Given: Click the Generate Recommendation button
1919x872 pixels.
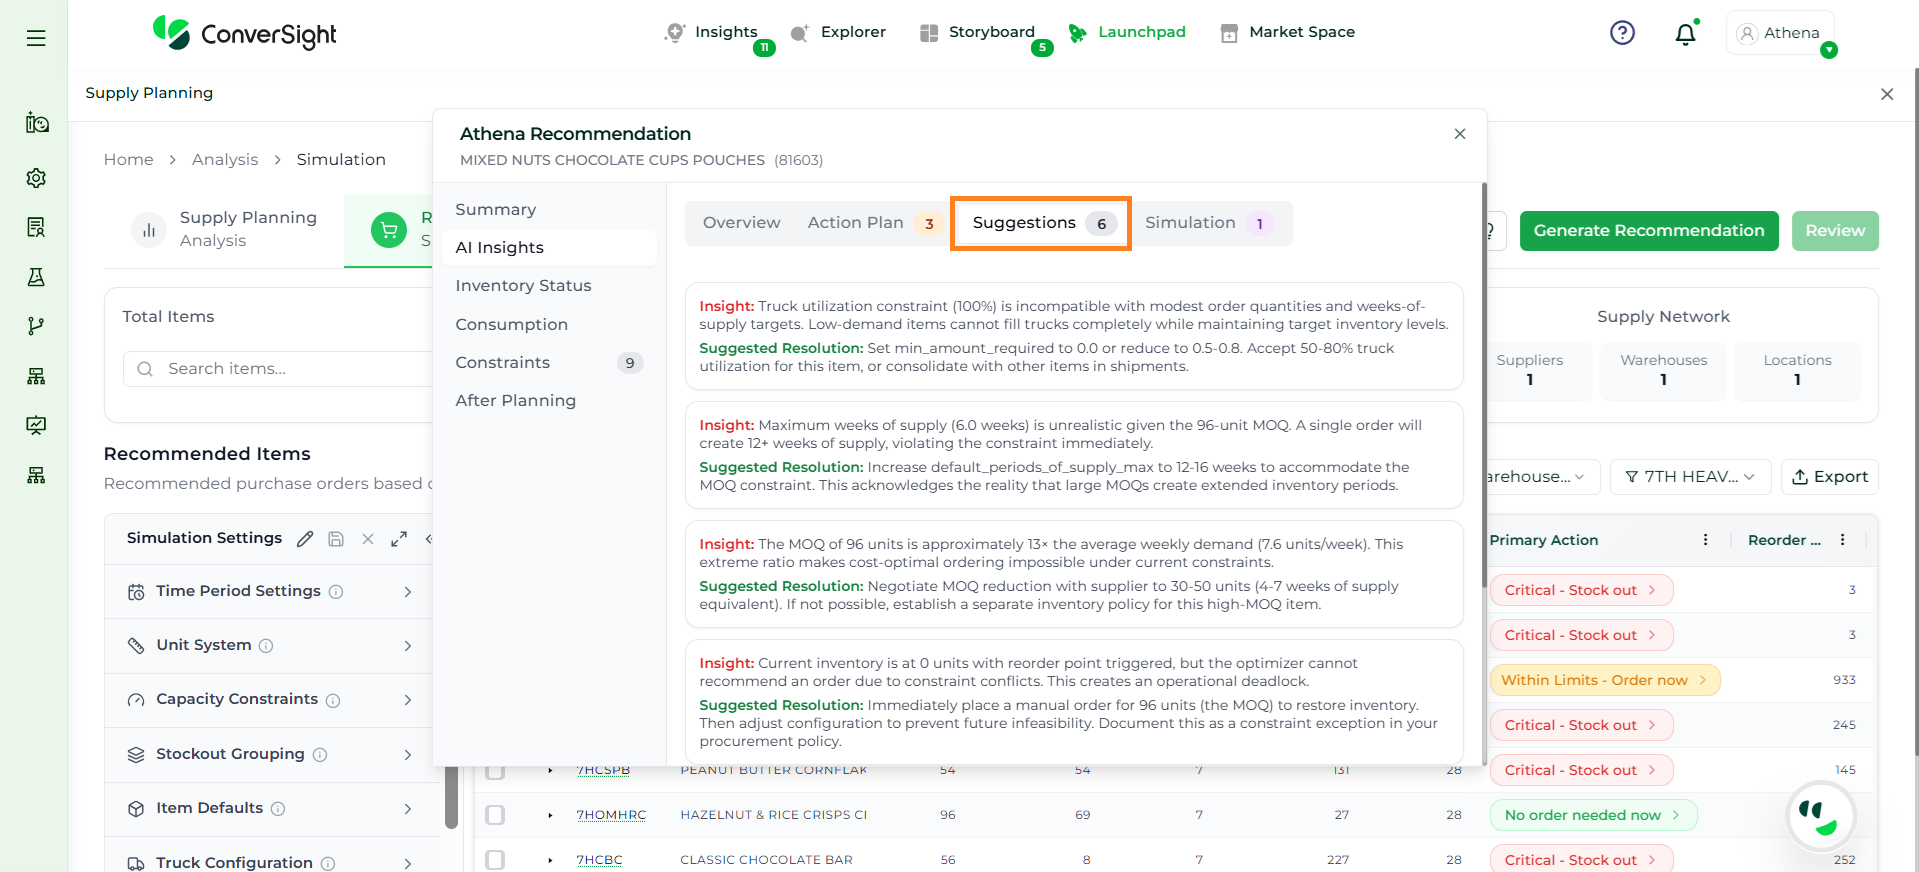Looking at the screenshot, I should pyautogui.click(x=1648, y=231).
